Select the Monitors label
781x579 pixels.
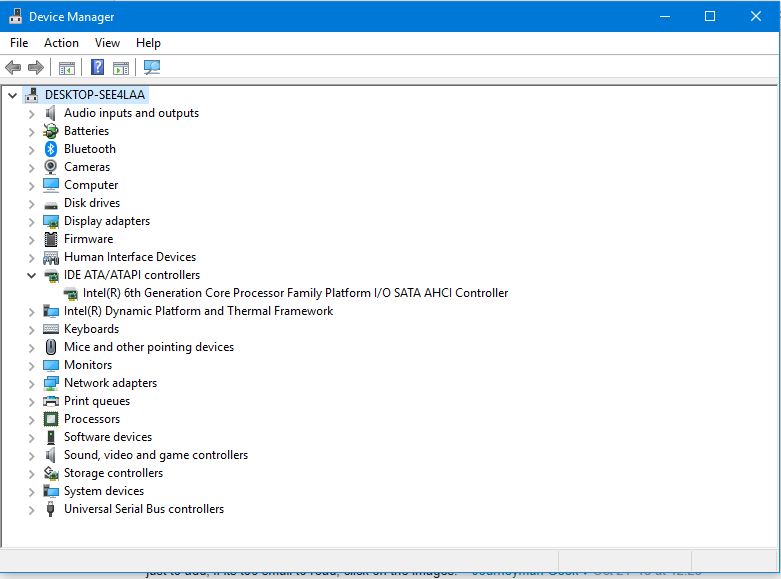coord(88,365)
